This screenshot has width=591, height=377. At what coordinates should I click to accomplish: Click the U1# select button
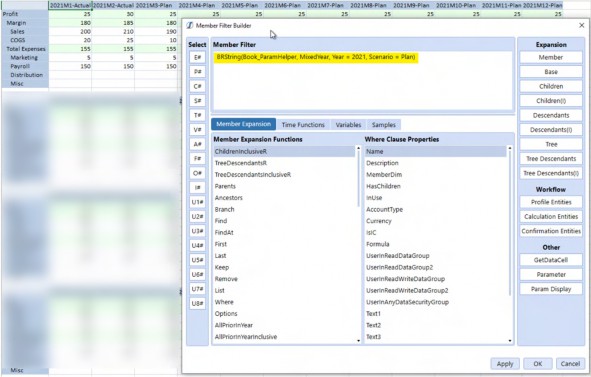[198, 202]
